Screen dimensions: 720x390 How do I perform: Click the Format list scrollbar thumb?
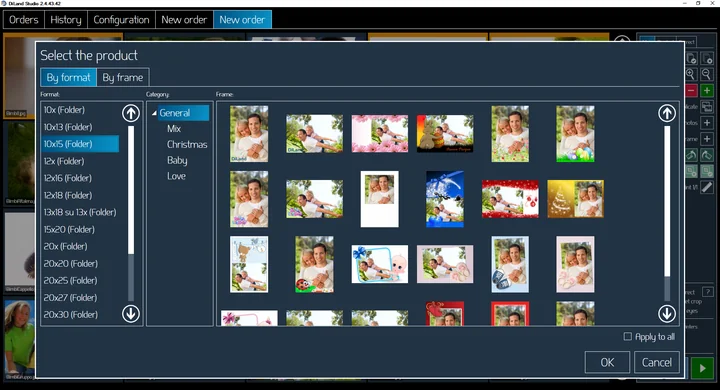pos(131,190)
